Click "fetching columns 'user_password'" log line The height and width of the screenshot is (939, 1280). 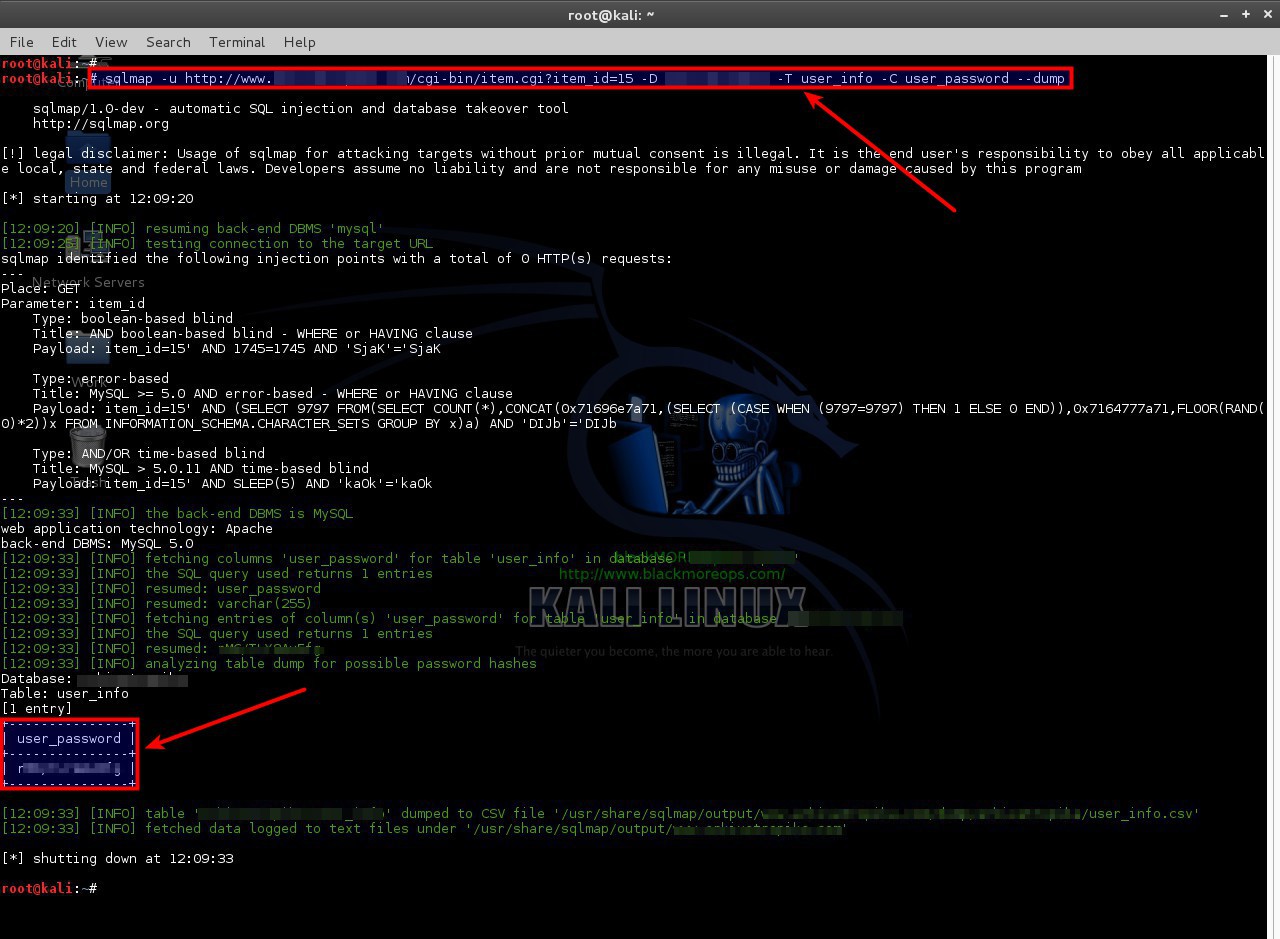[400, 558]
